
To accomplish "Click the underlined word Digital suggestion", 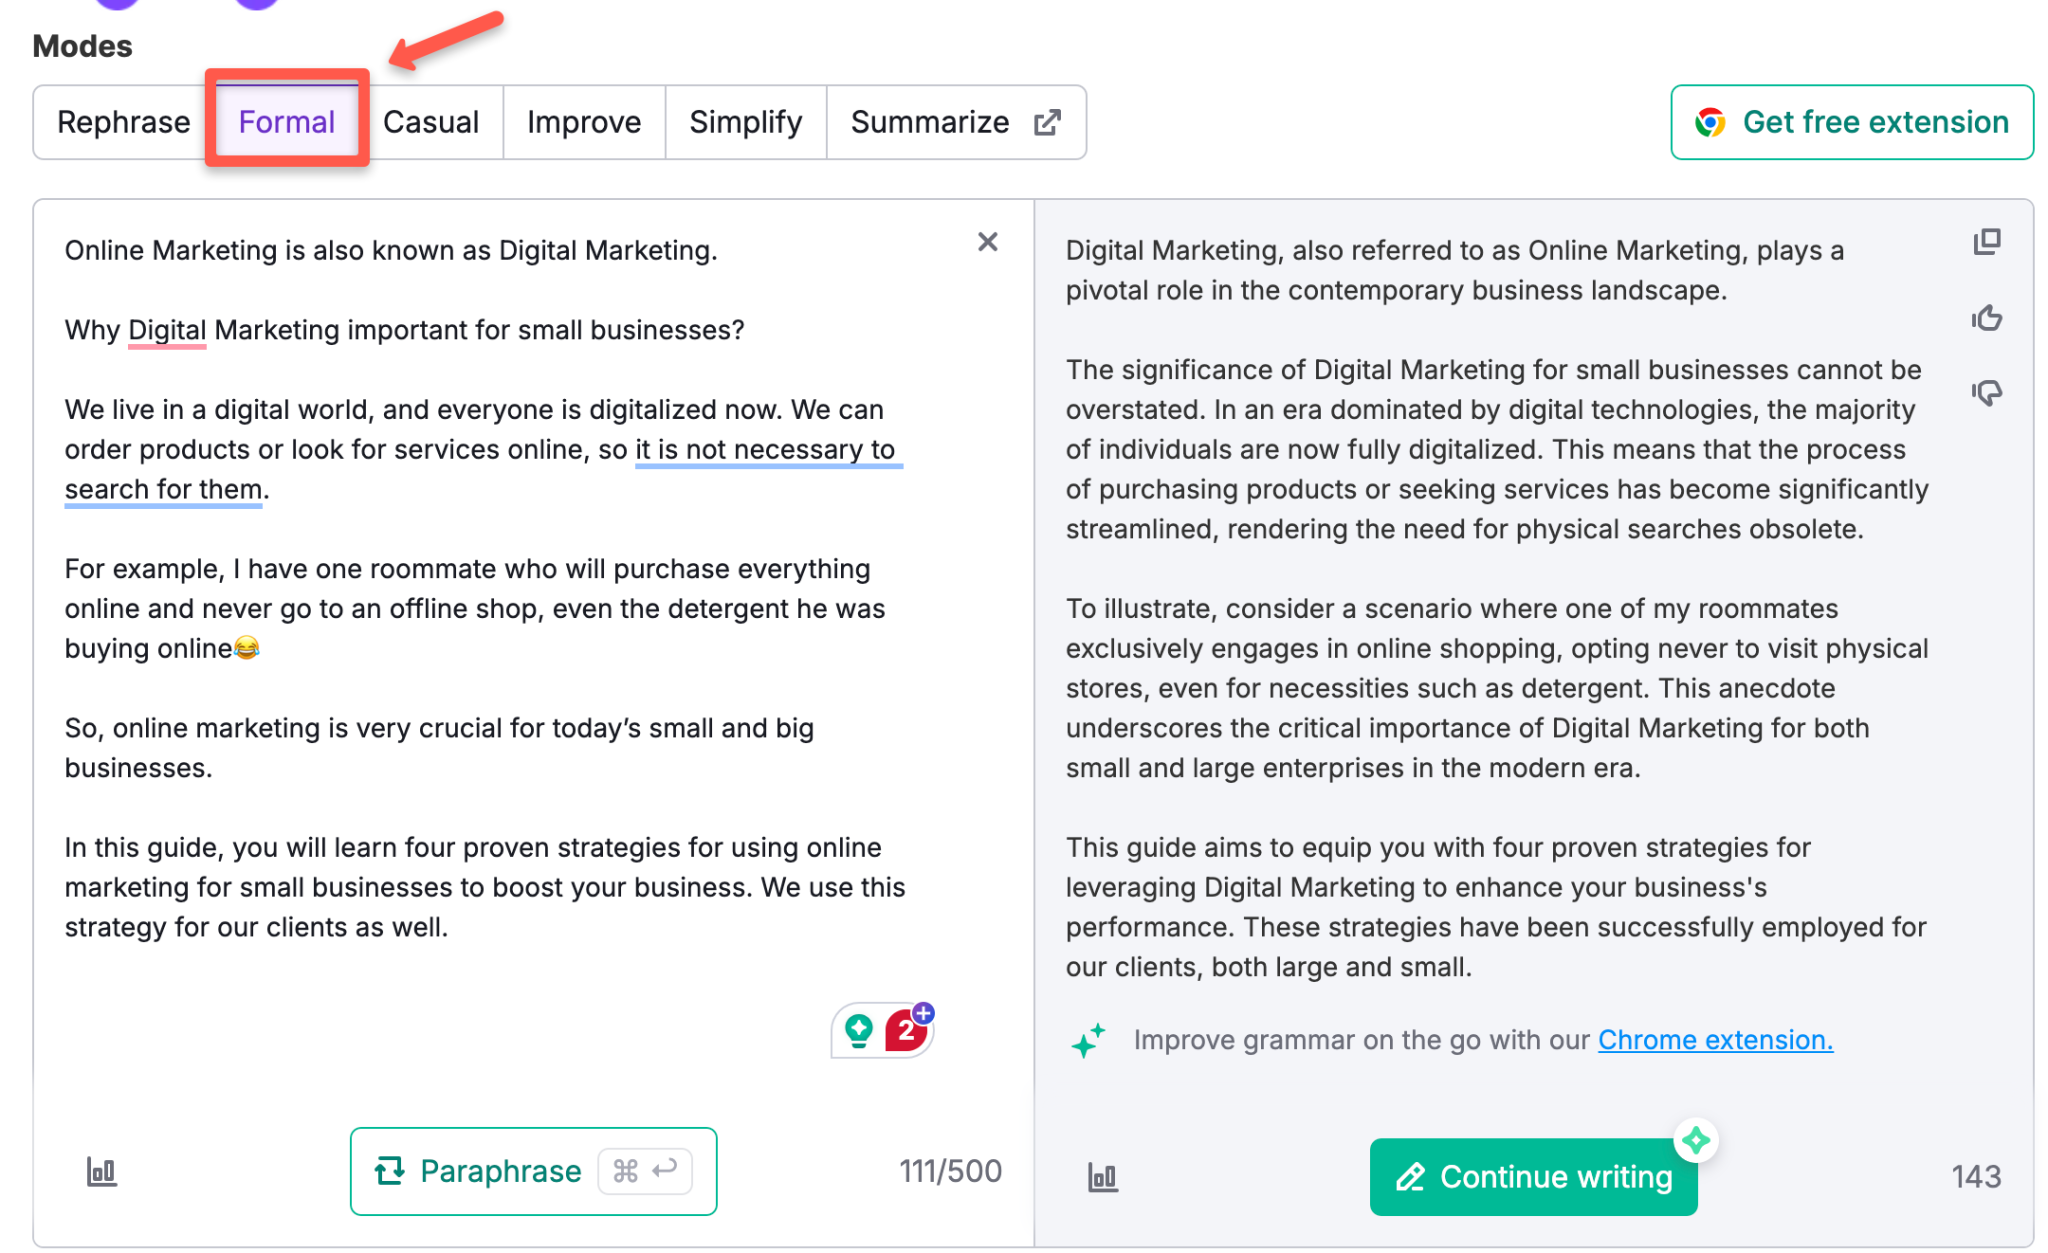I will pyautogui.click(x=166, y=330).
